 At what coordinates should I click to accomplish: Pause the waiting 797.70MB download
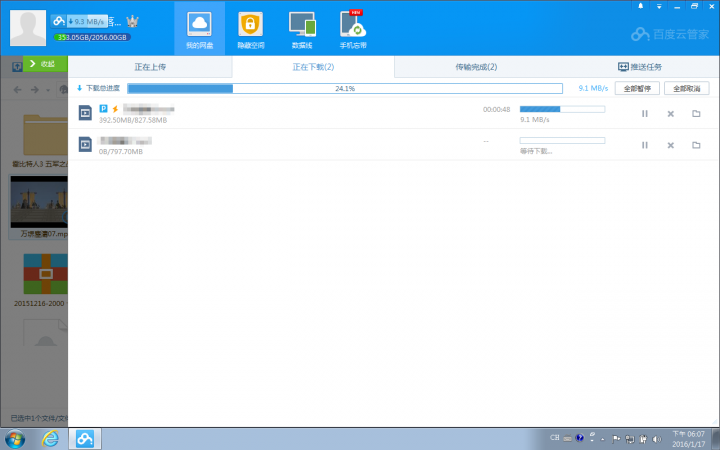click(645, 145)
